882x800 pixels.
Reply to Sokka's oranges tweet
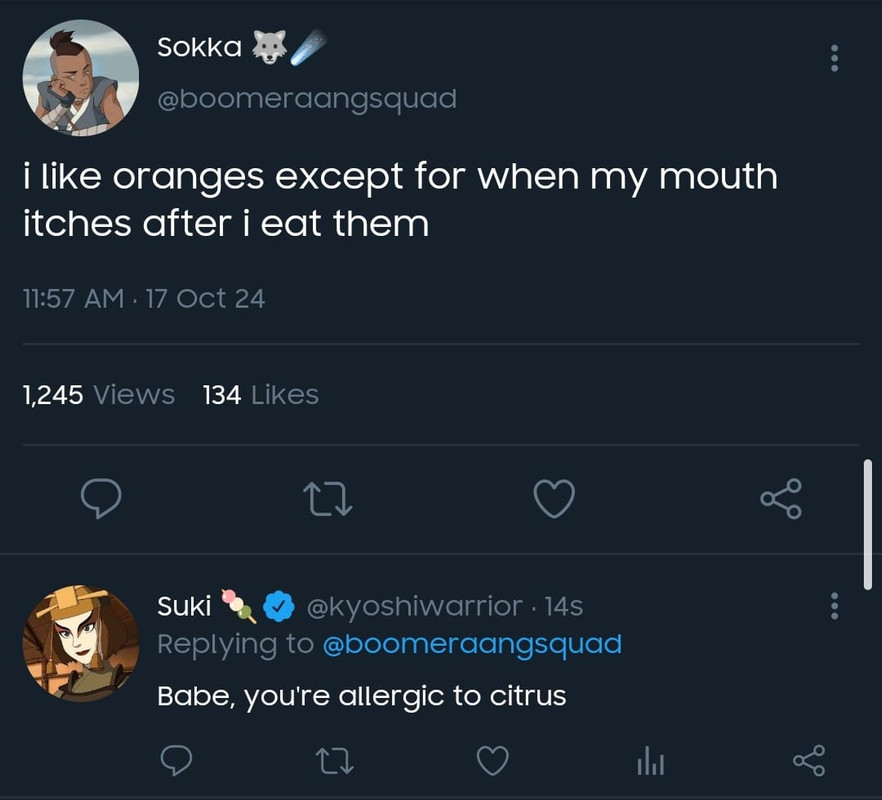click(x=100, y=499)
